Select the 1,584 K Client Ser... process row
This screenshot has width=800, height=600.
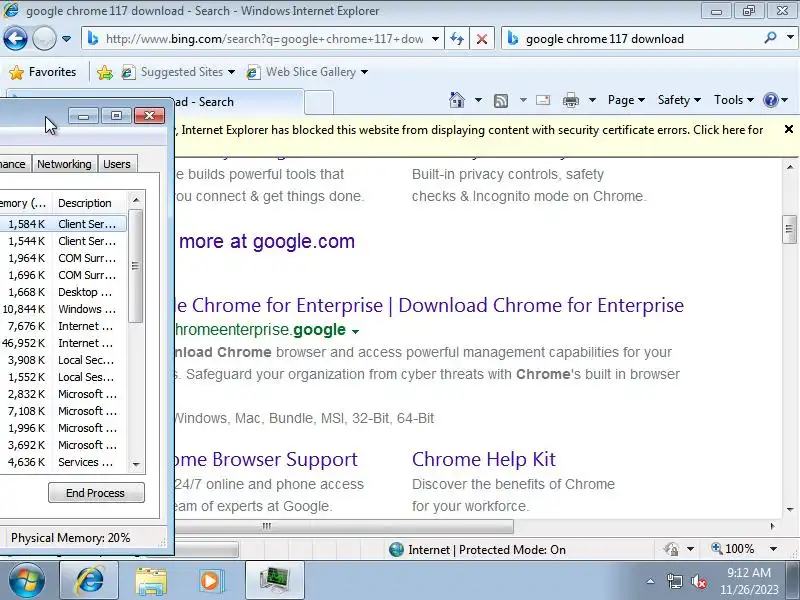62,224
